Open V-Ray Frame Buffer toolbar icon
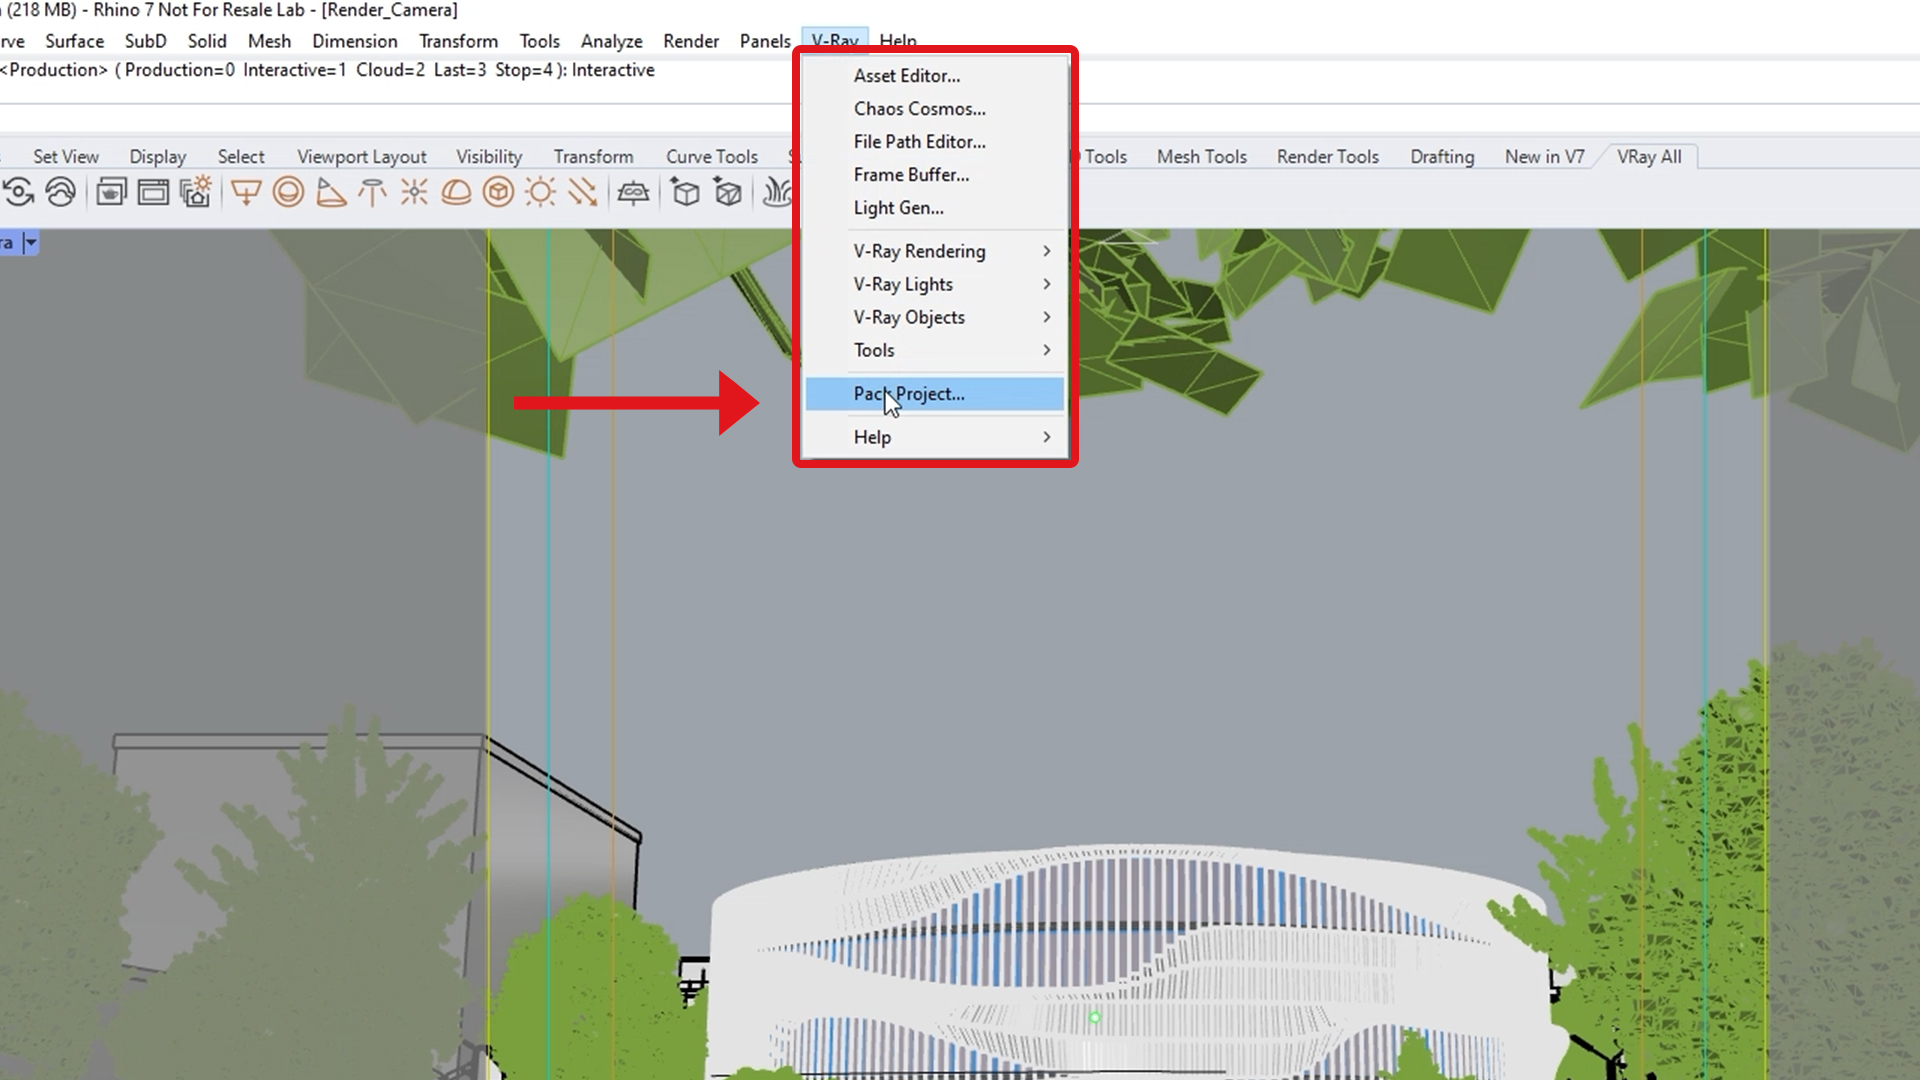Image resolution: width=1920 pixels, height=1080 pixels. coord(153,191)
